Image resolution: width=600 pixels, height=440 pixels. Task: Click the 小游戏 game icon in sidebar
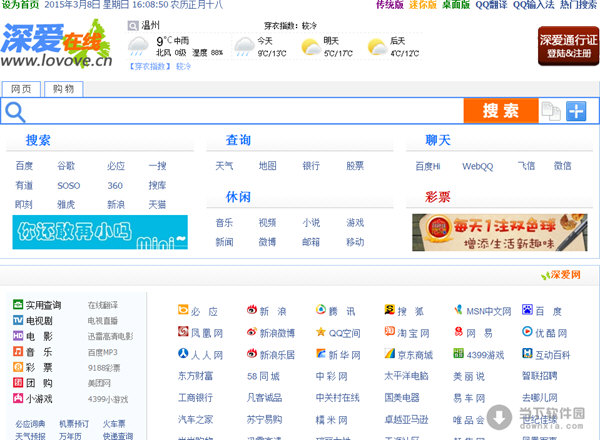[18, 398]
